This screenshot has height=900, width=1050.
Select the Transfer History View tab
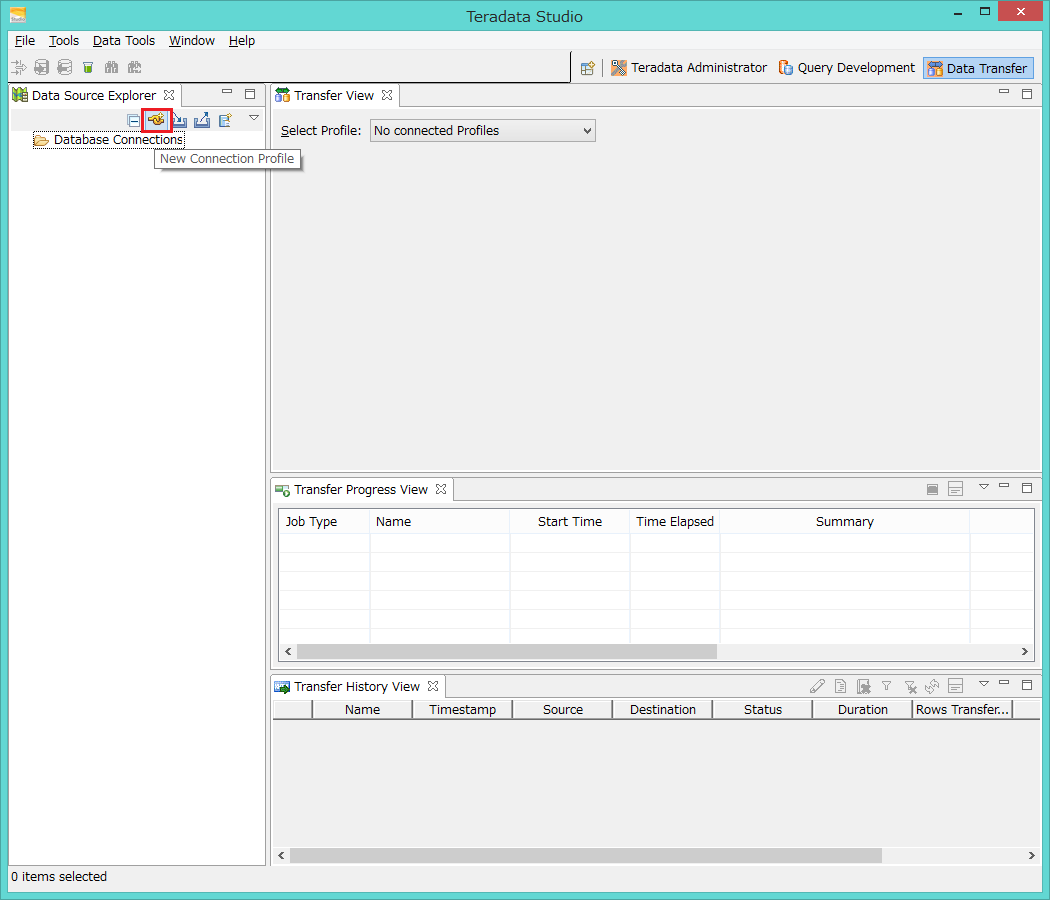click(357, 686)
